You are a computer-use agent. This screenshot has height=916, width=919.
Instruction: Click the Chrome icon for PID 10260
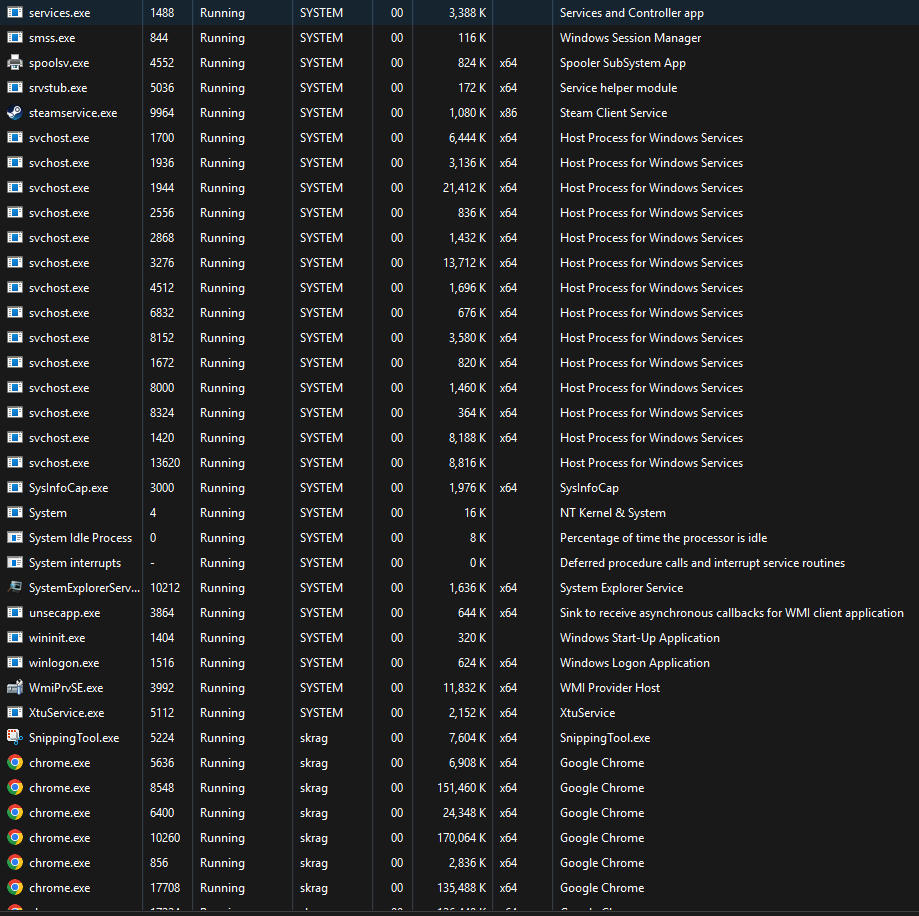point(15,837)
